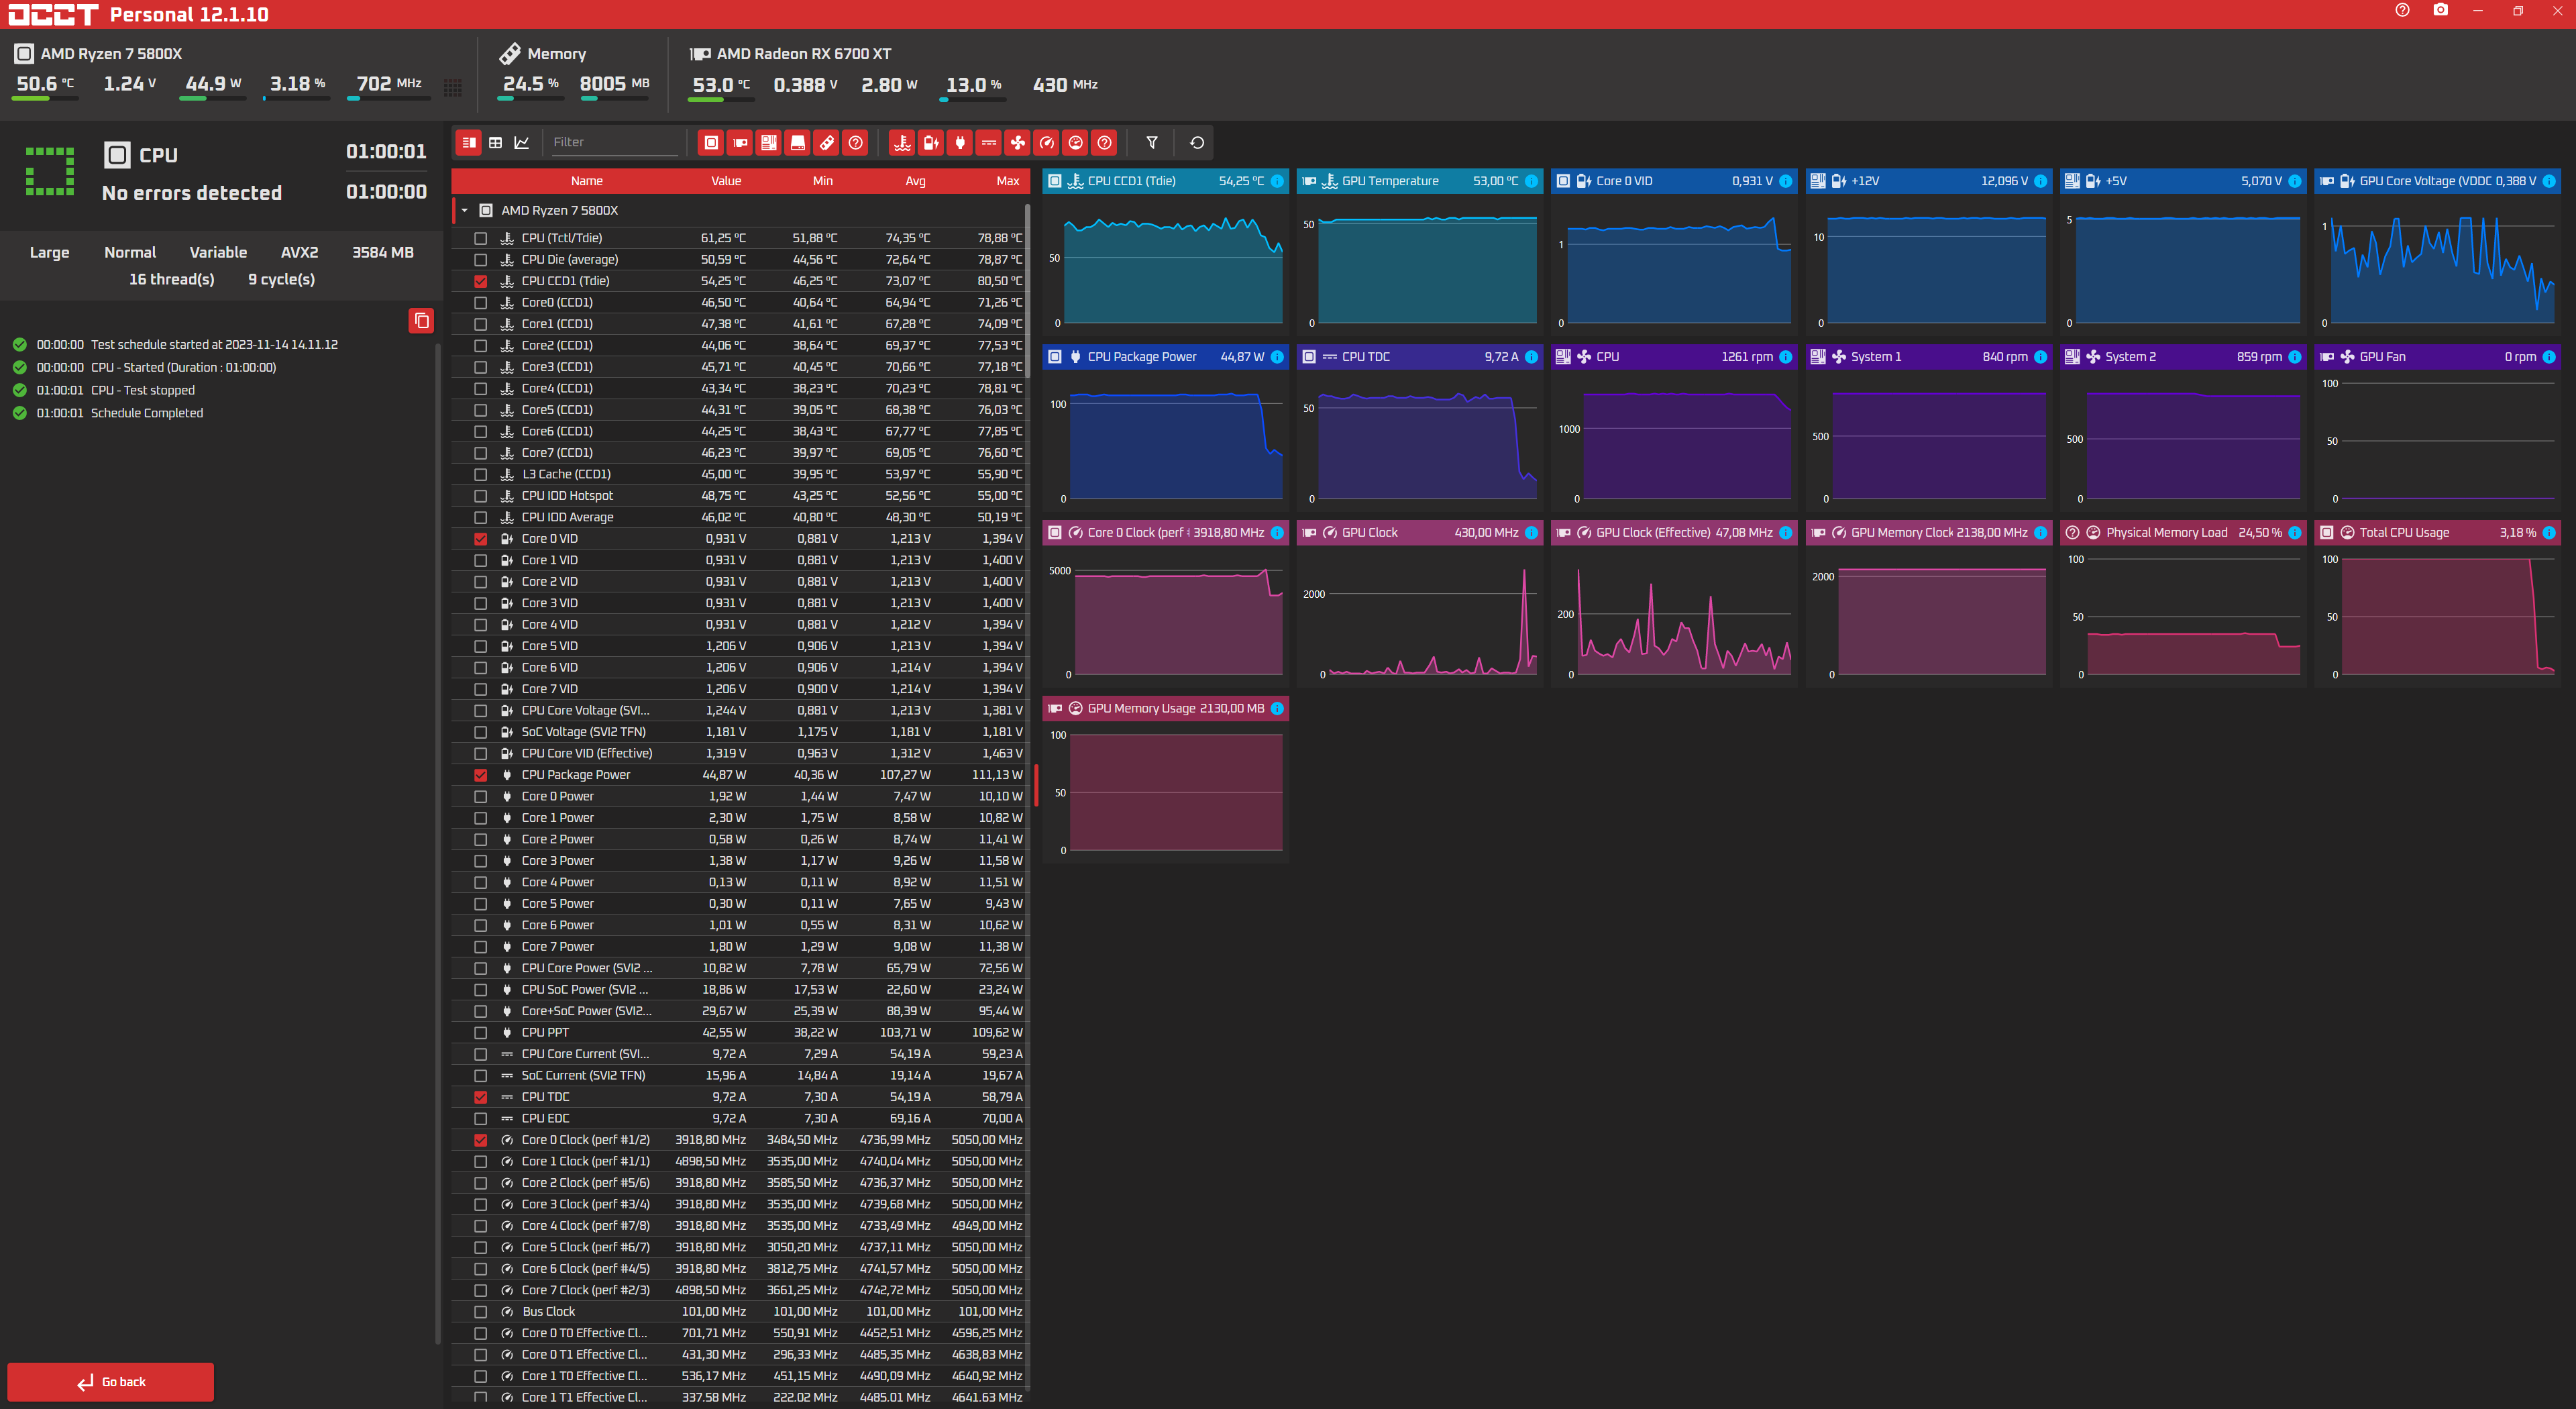2576x1409 pixels.
Task: Click the info icon on CPU Package Power graph
Action: [1277, 357]
